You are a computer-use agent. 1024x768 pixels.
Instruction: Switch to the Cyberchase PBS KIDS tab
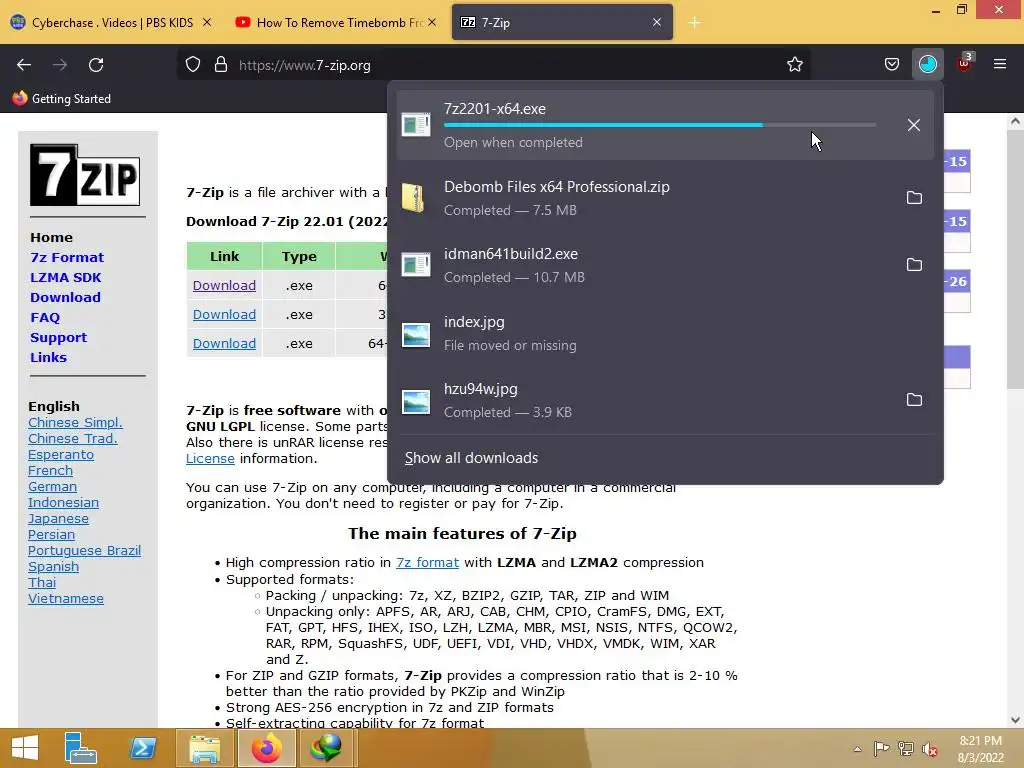pyautogui.click(x=112, y=23)
